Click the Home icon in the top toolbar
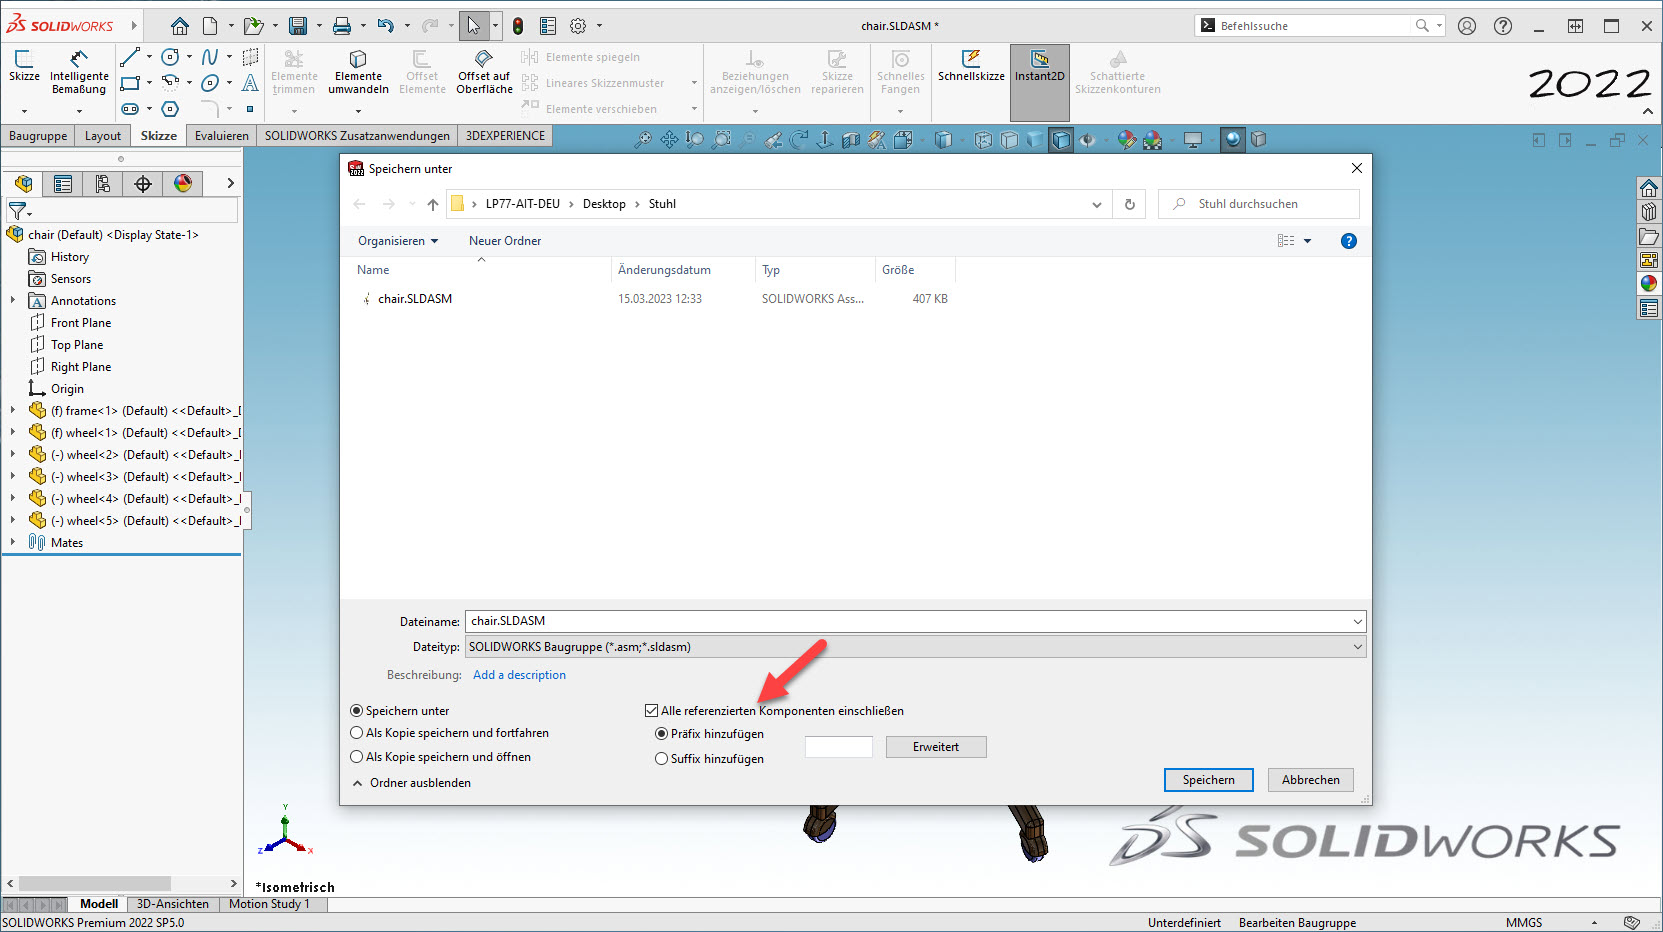 (x=180, y=26)
